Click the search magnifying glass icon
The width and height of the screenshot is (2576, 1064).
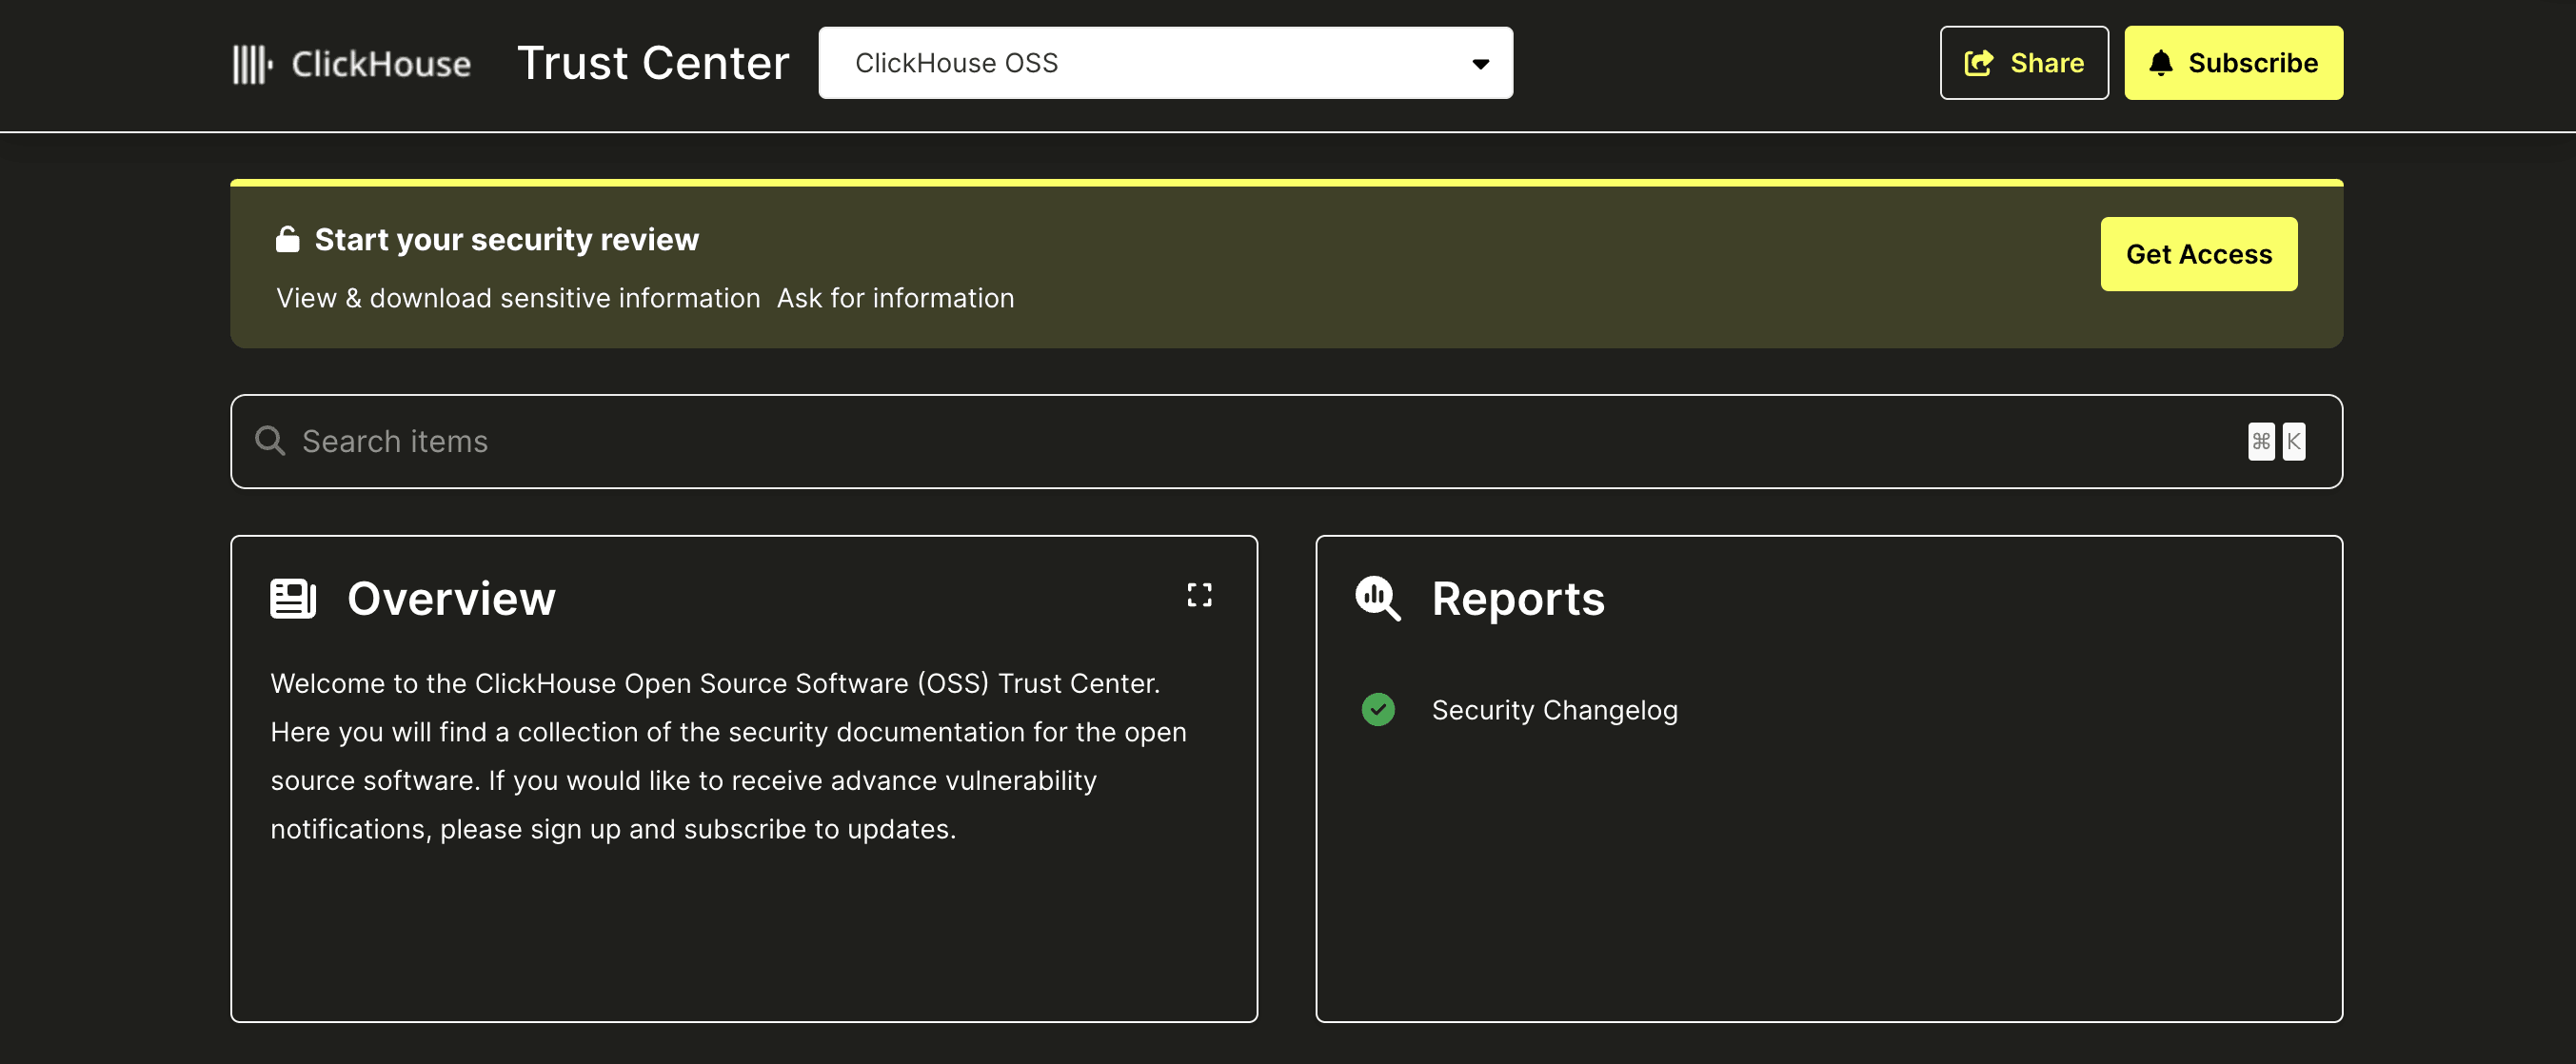coord(270,441)
